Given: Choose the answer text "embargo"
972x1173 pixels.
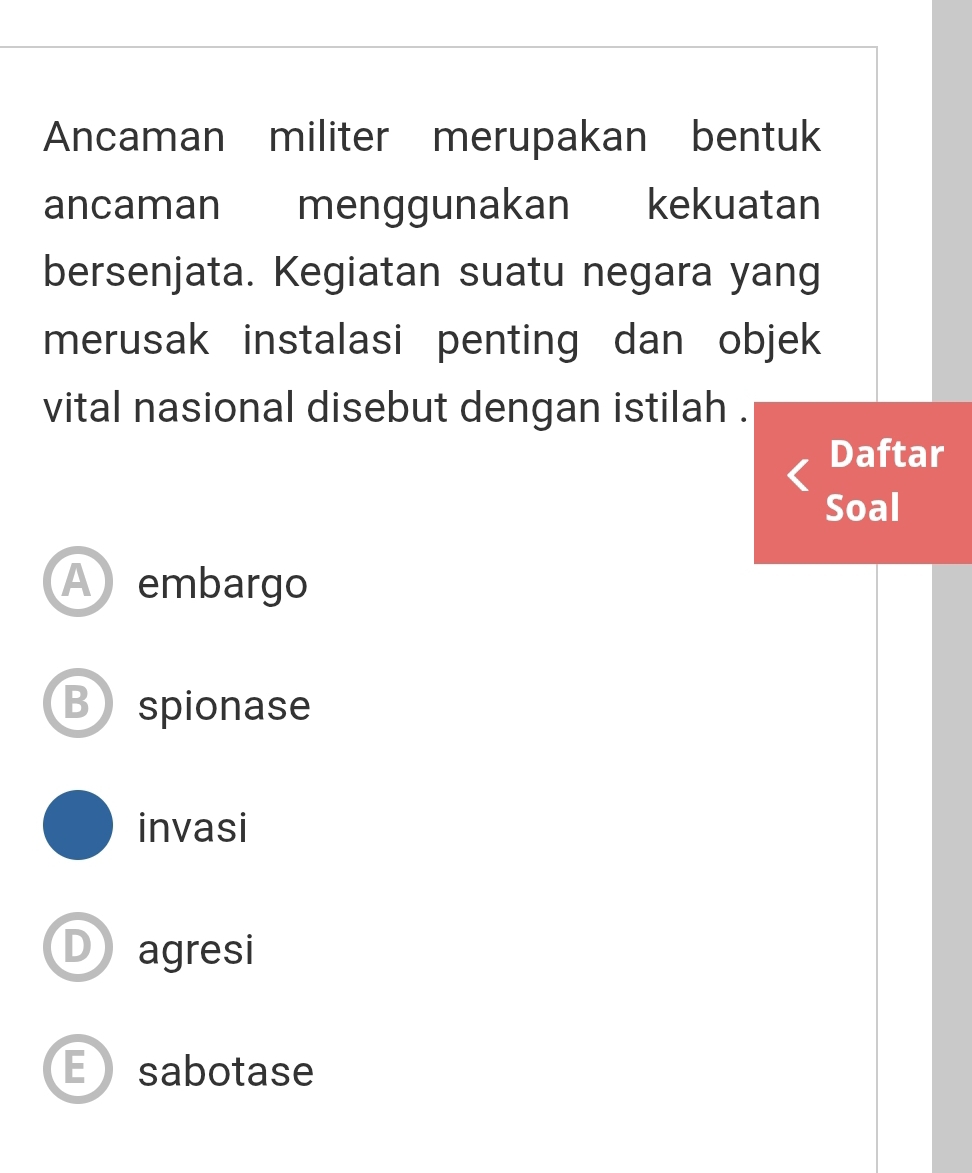Looking at the screenshot, I should [x=223, y=584].
